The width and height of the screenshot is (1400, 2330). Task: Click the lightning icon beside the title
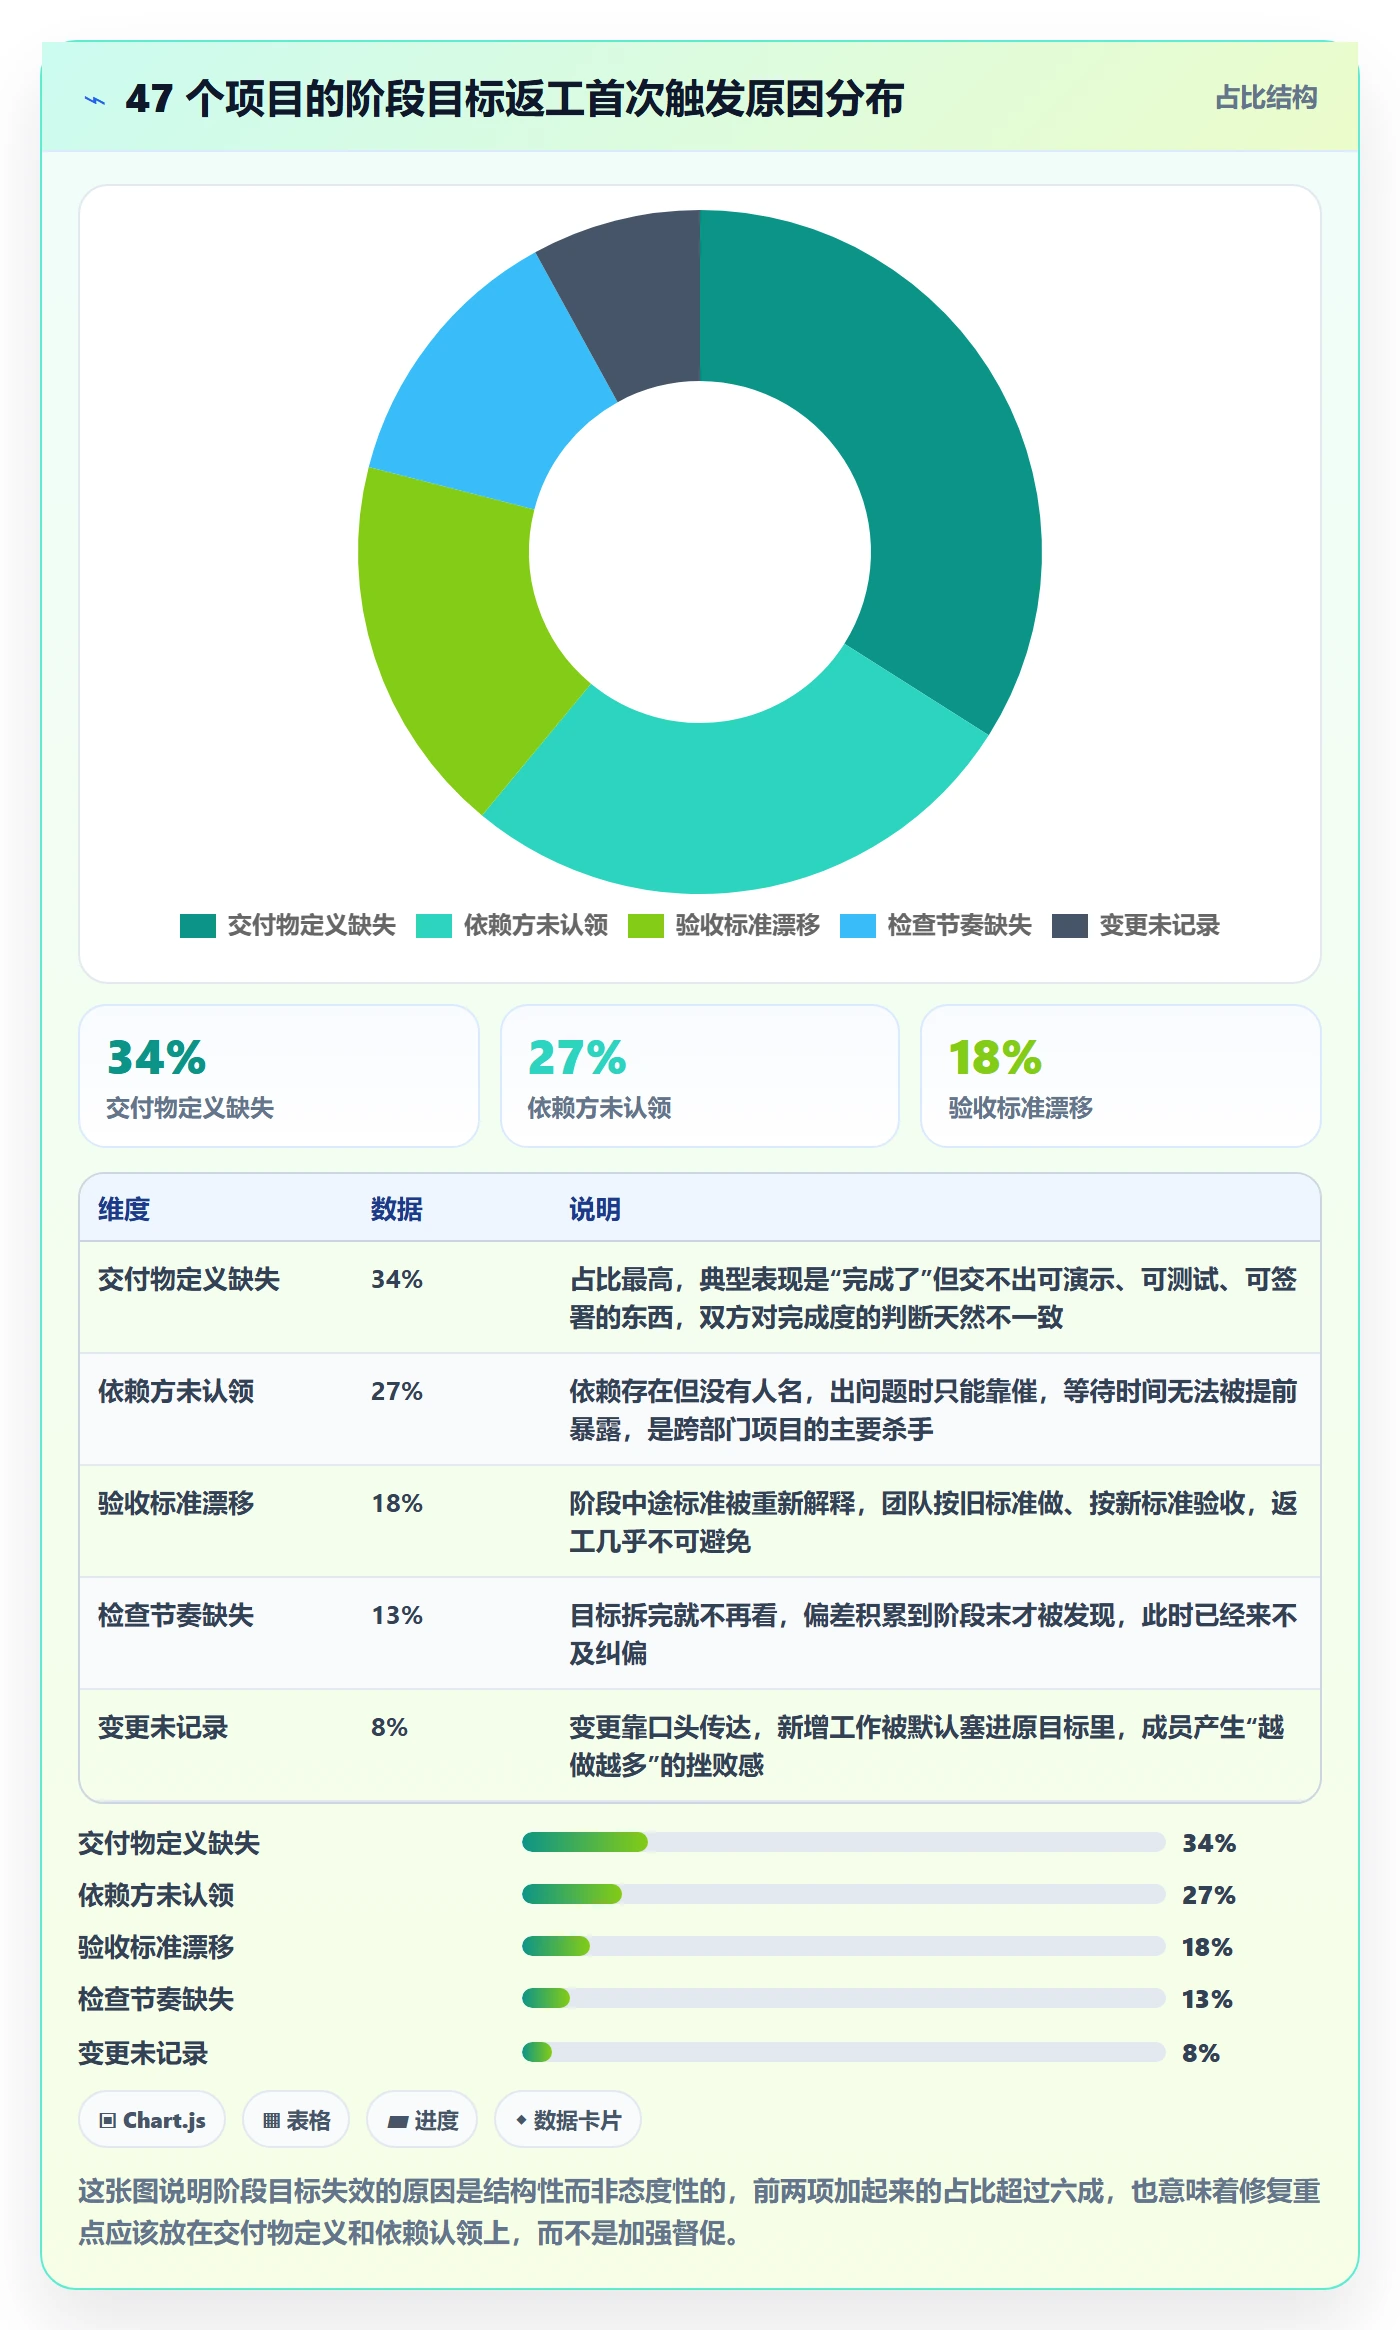(95, 100)
